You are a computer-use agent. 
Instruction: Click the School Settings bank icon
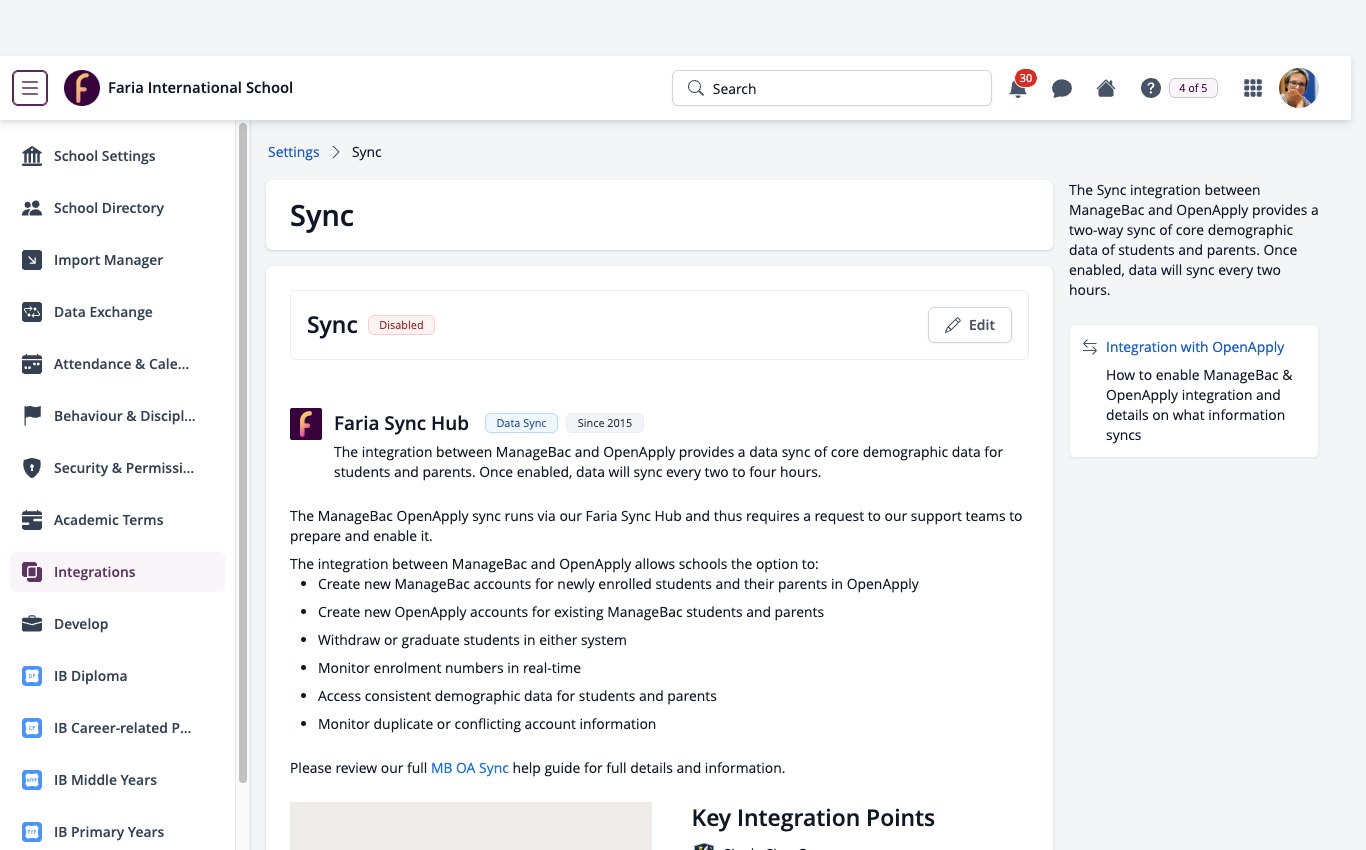click(x=32, y=156)
